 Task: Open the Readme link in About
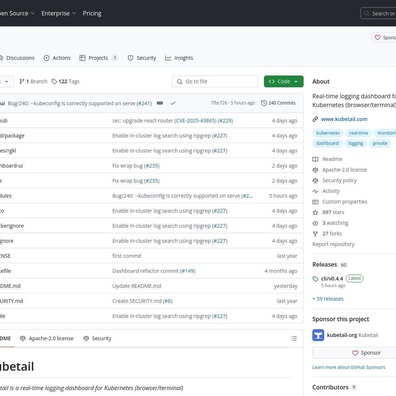[327, 159]
